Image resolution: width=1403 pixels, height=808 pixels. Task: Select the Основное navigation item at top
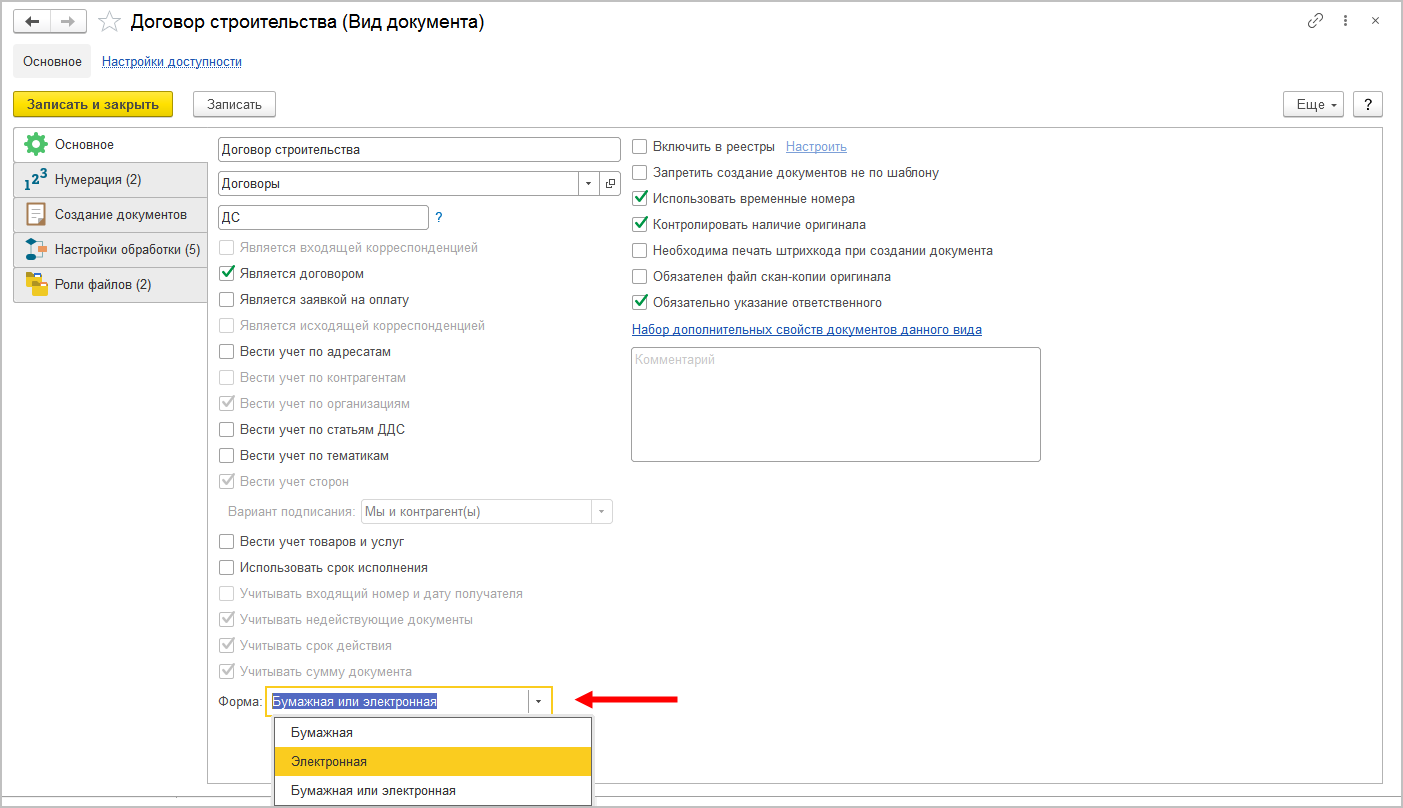click(x=52, y=61)
